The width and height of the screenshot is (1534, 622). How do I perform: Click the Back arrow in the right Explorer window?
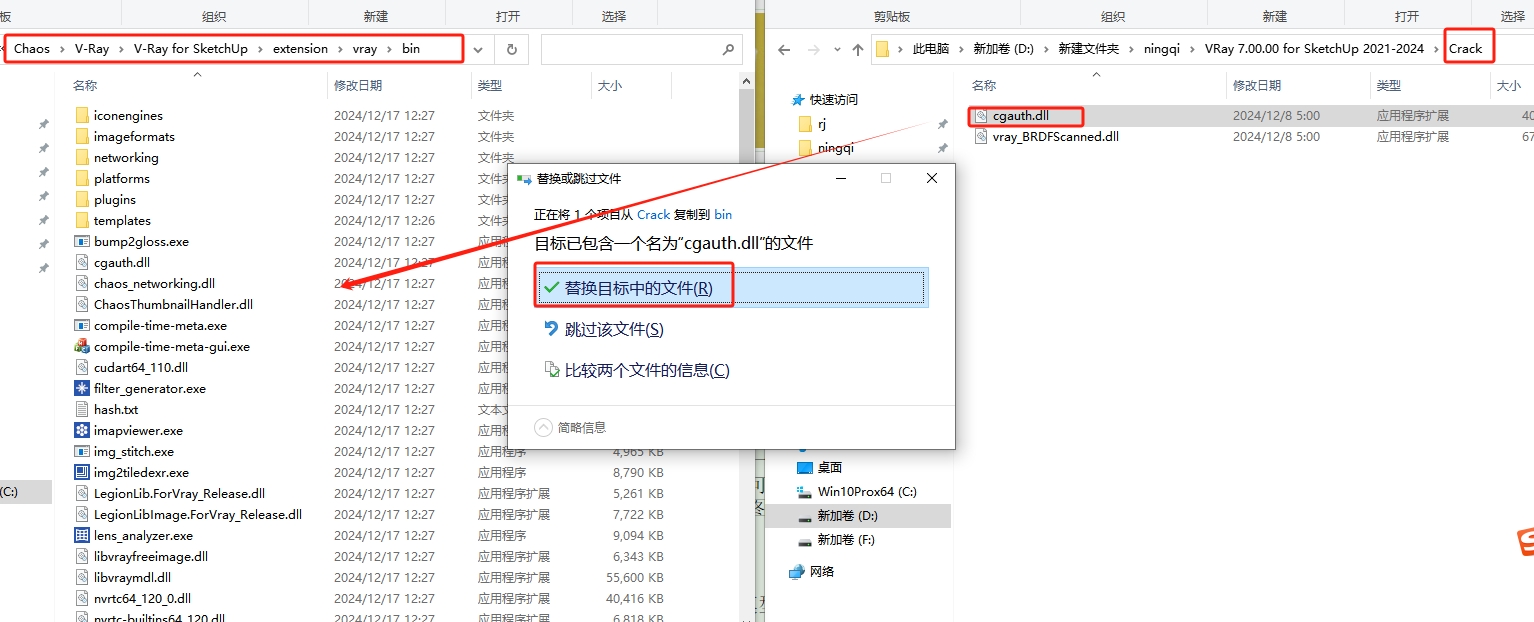(x=784, y=49)
